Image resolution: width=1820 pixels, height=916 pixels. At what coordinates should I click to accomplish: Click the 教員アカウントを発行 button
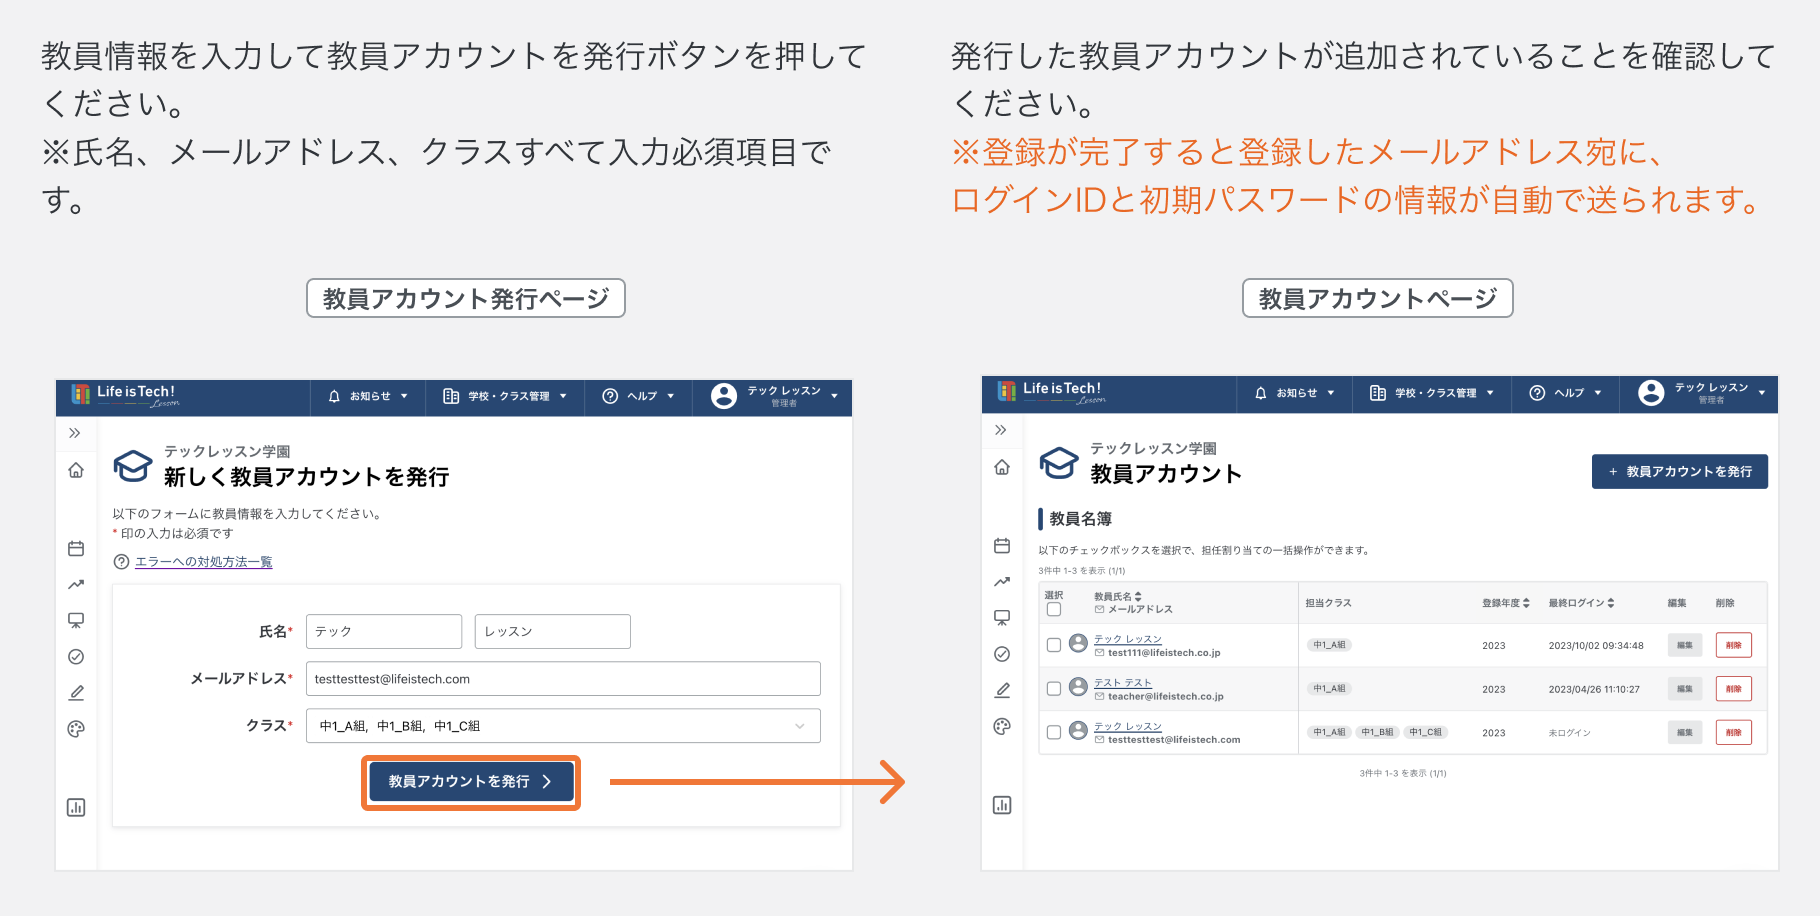pos(470,782)
